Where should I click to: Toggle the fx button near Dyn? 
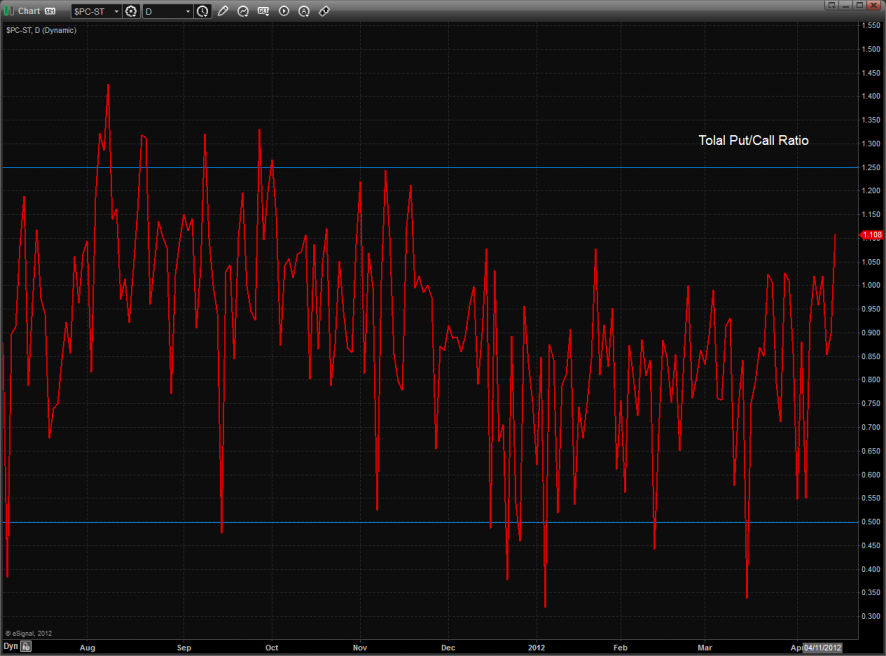coord(27,647)
